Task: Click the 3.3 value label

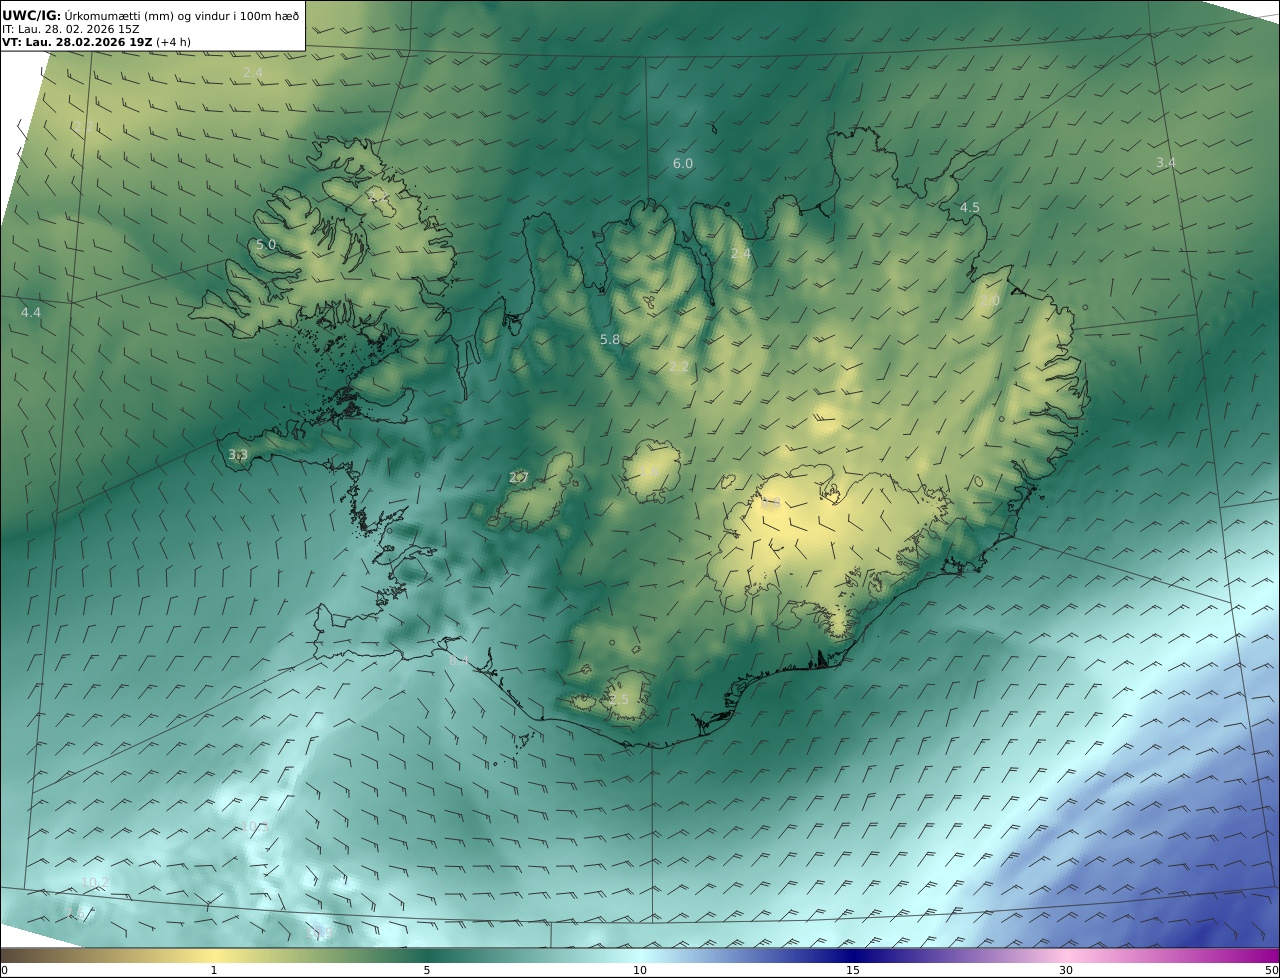Action: pos(238,454)
